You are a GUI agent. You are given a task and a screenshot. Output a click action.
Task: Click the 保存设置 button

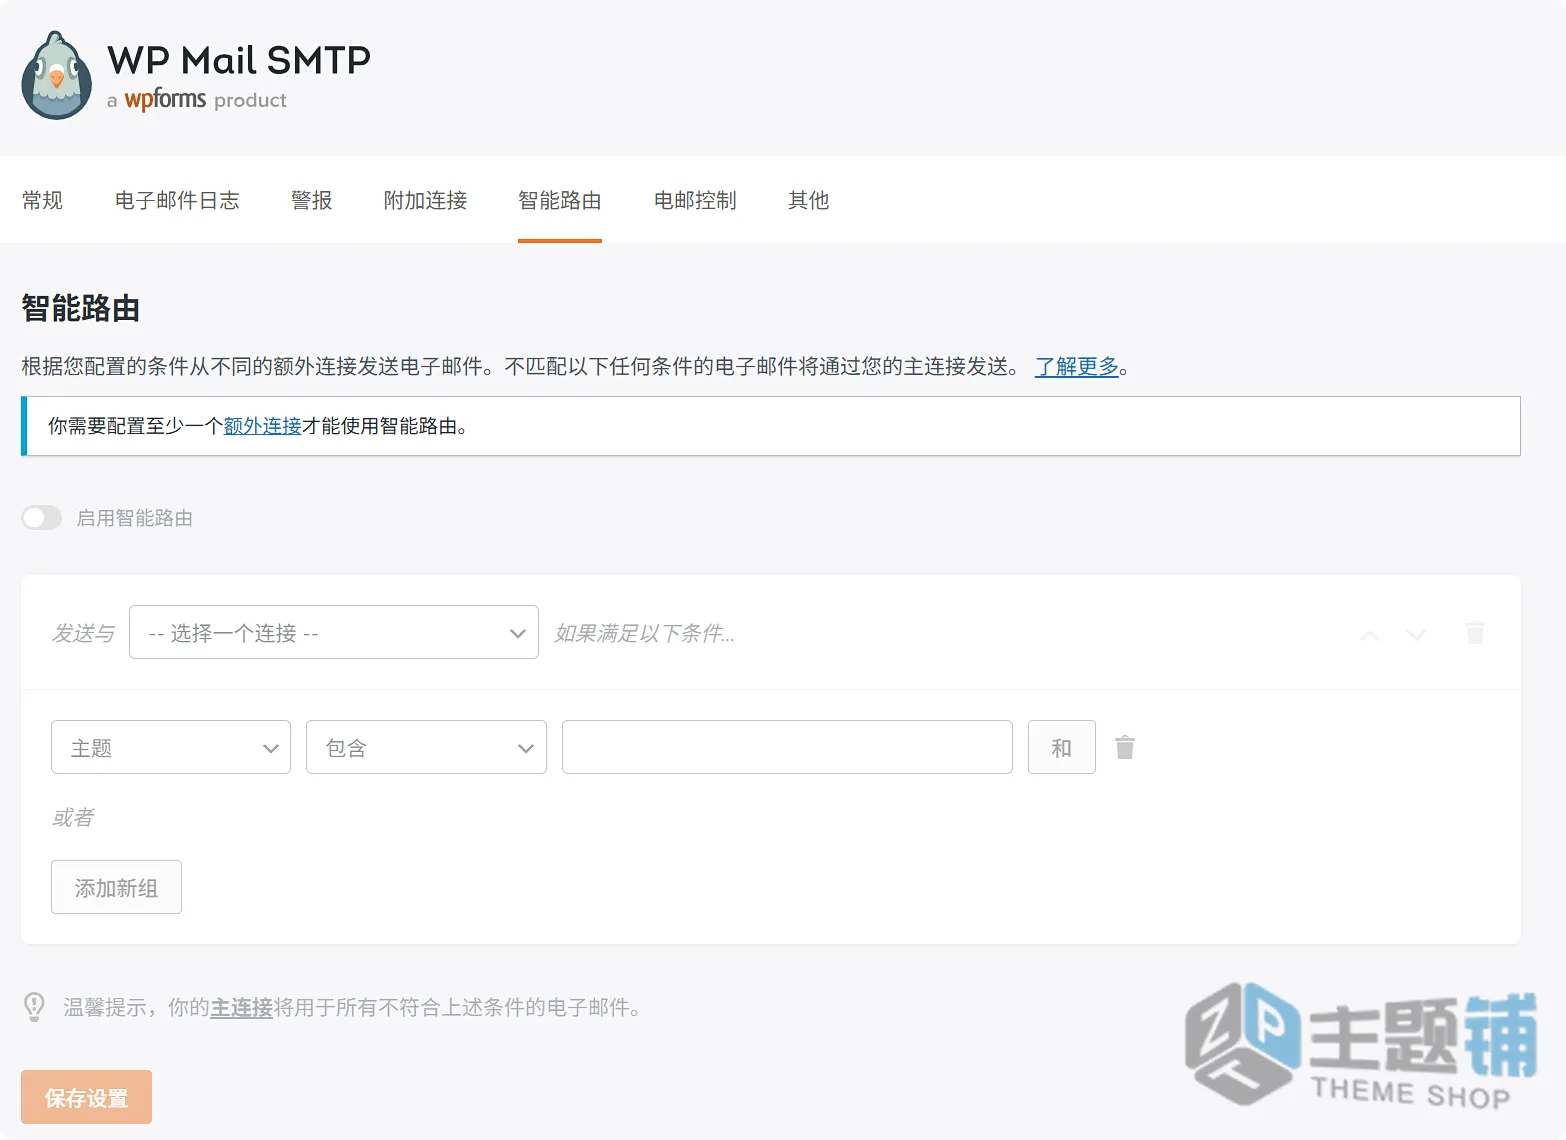[86, 1097]
